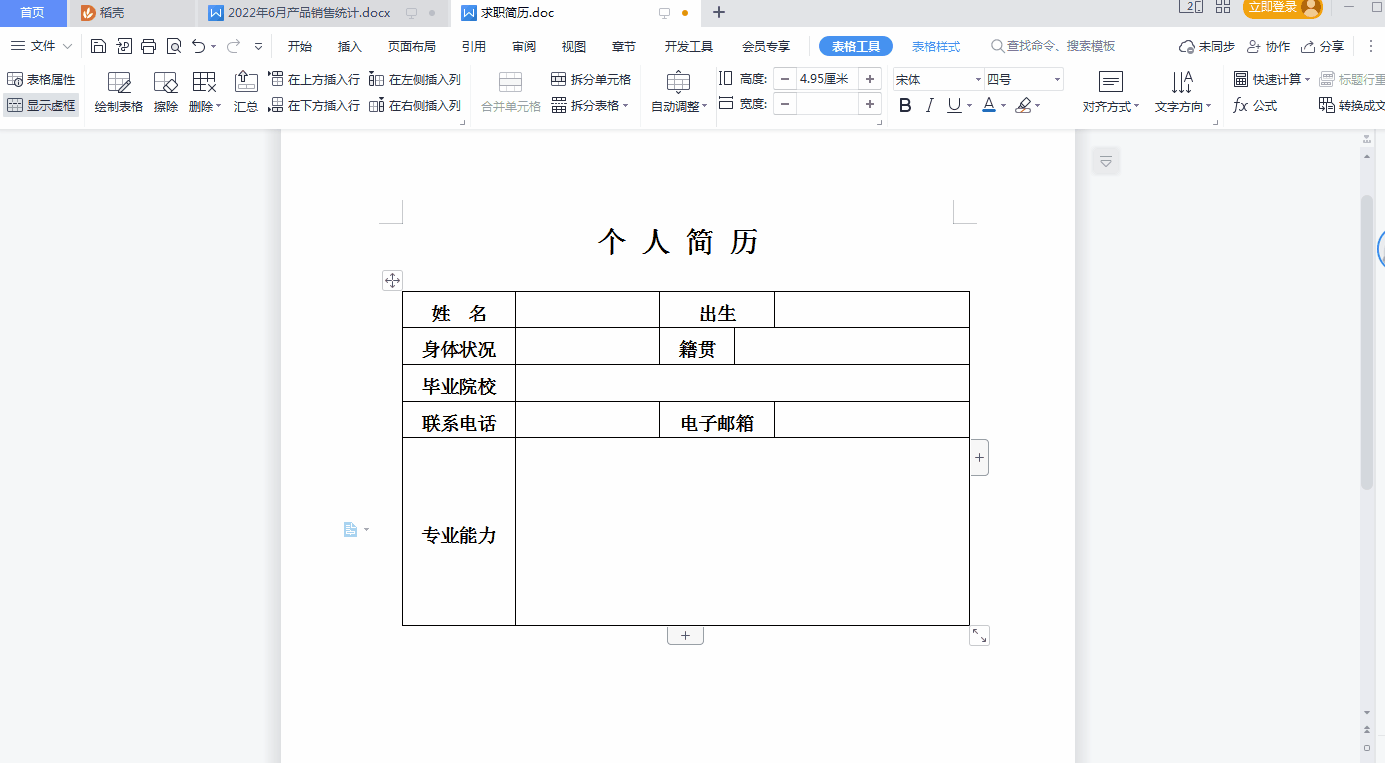The height and width of the screenshot is (763, 1385).
Task: Open the 四号 font size dropdown
Action: (x=1057, y=79)
